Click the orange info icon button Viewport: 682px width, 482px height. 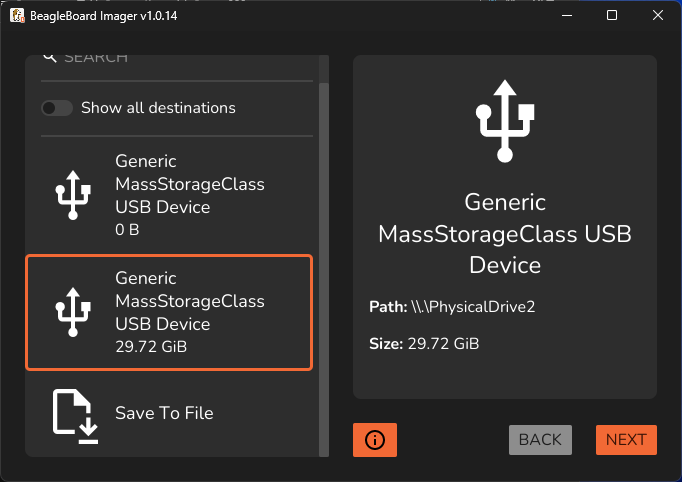[374, 440]
